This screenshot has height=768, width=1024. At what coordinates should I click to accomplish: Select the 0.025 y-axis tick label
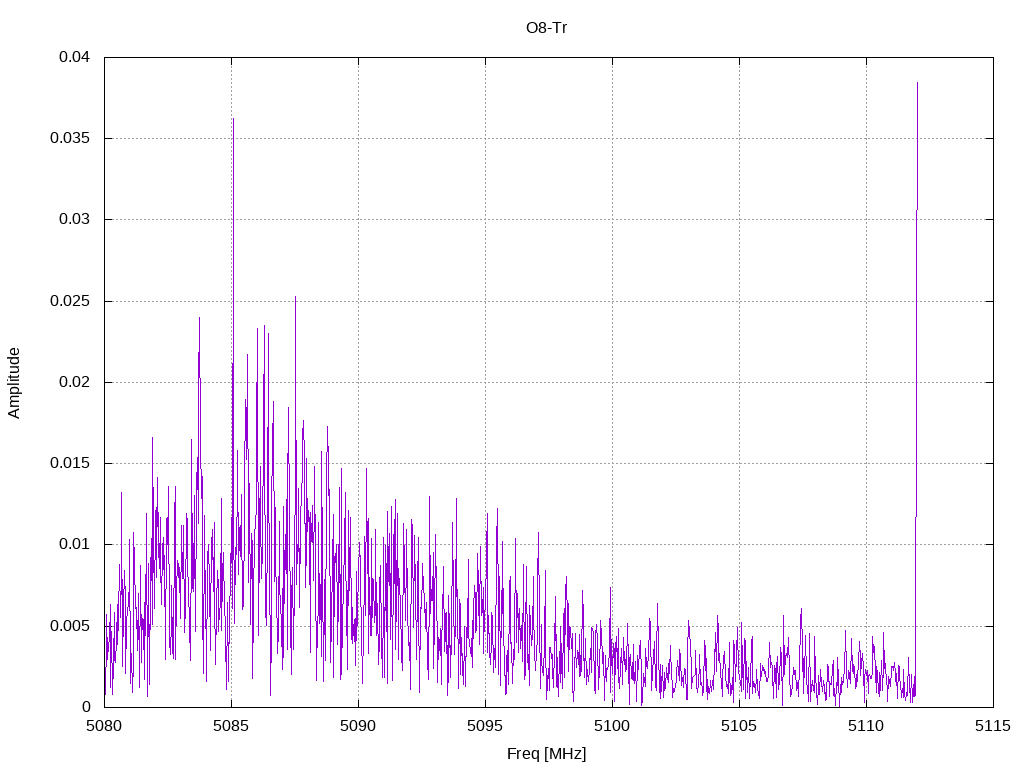[70, 301]
